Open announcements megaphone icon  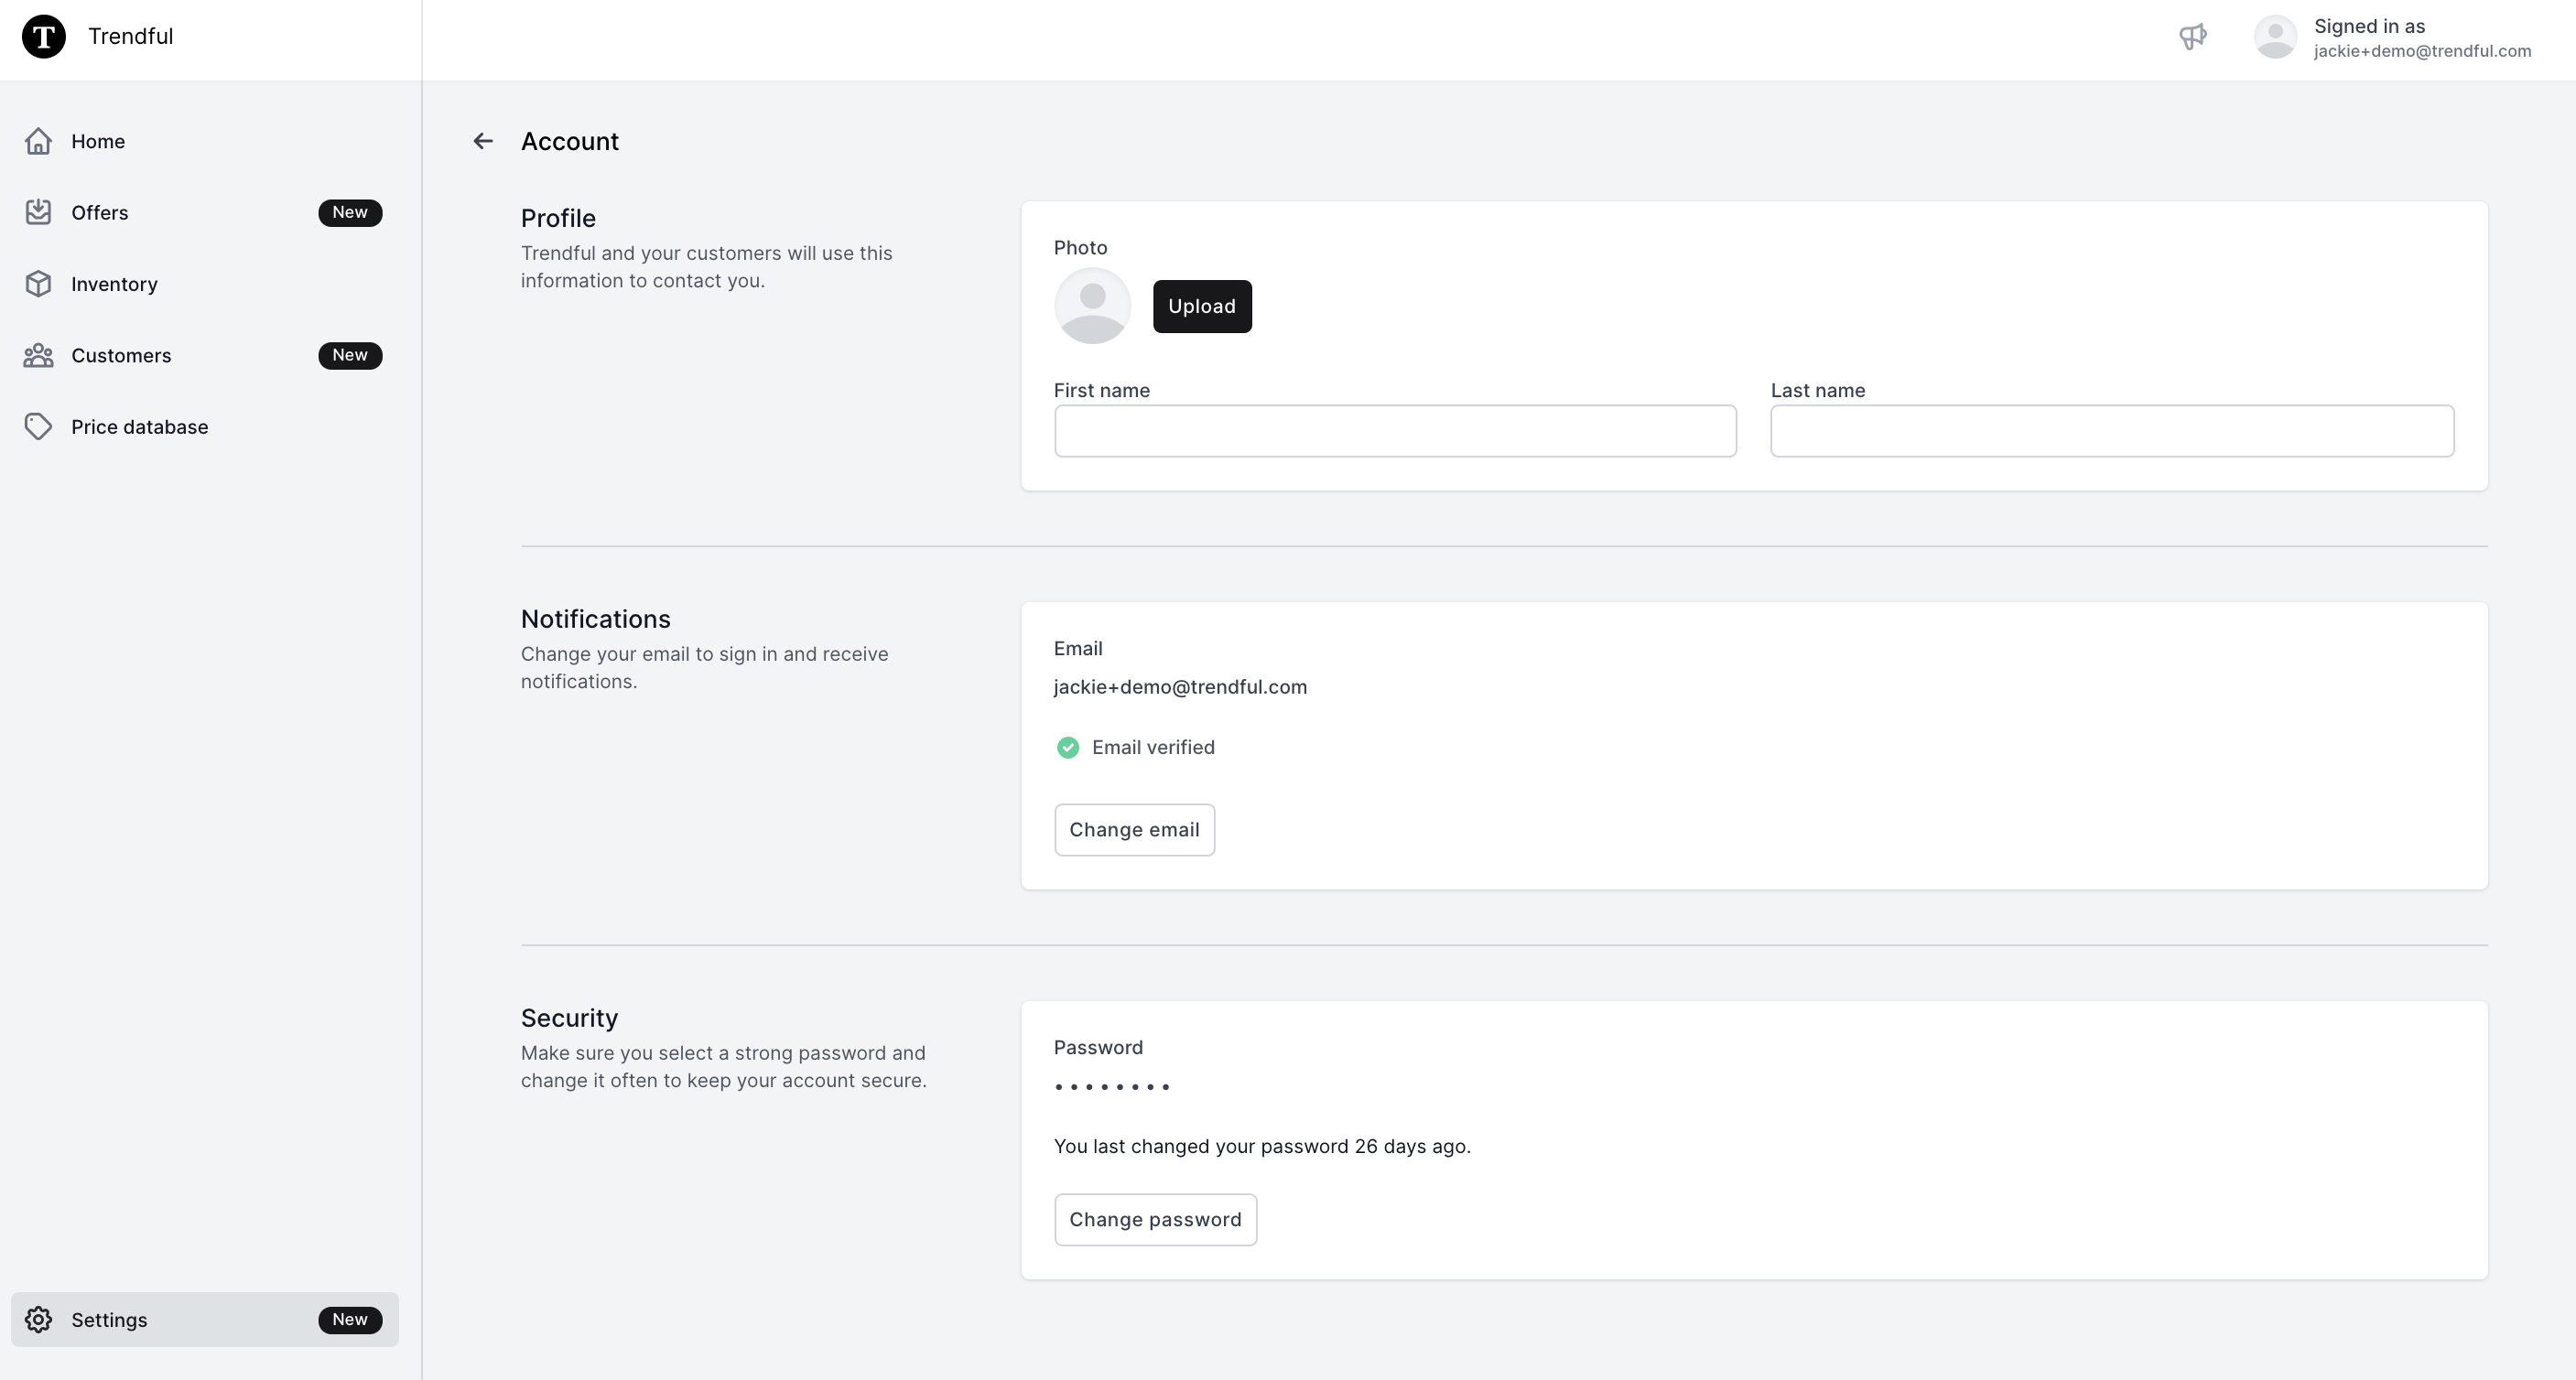pyautogui.click(x=2192, y=37)
